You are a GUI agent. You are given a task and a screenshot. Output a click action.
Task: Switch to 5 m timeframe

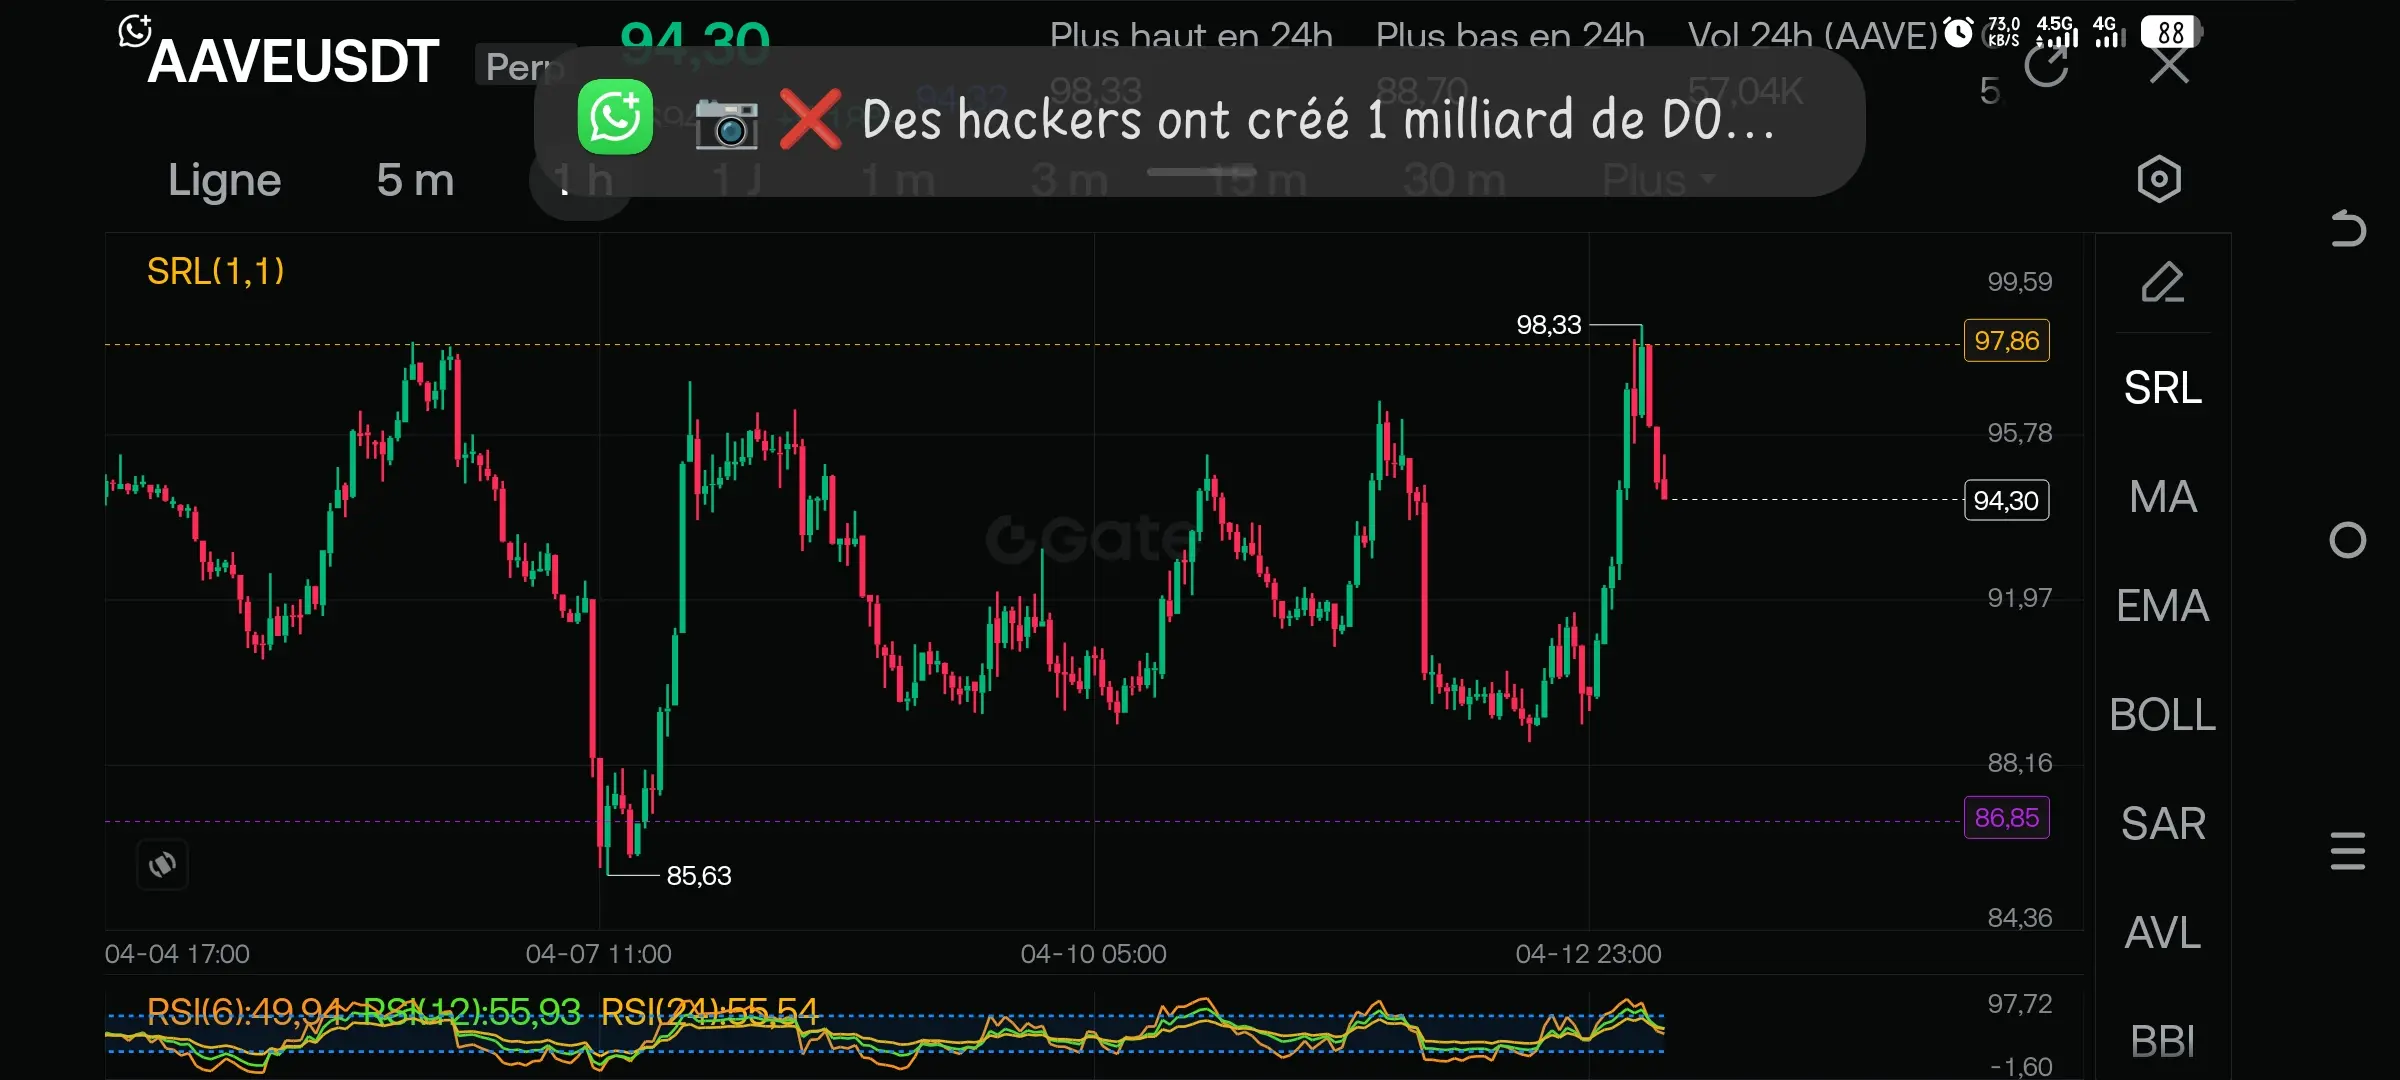(415, 181)
